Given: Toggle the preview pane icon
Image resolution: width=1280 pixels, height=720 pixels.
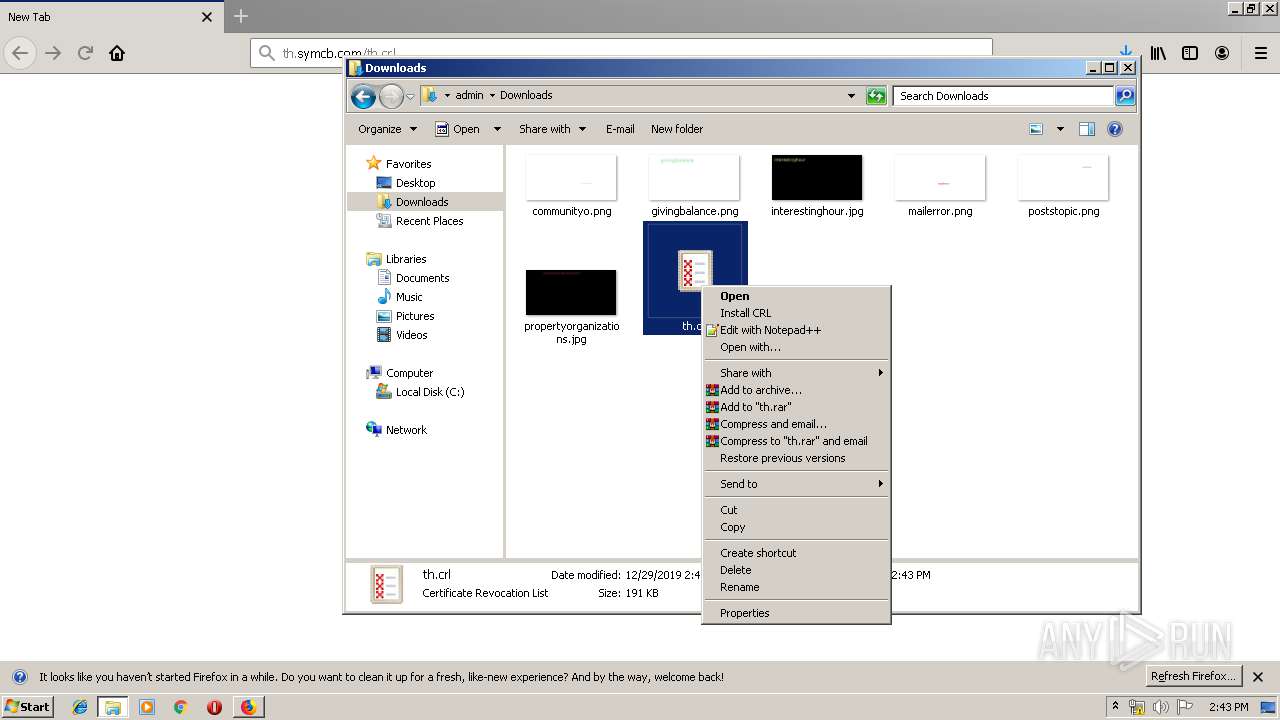Looking at the screenshot, I should [x=1087, y=129].
